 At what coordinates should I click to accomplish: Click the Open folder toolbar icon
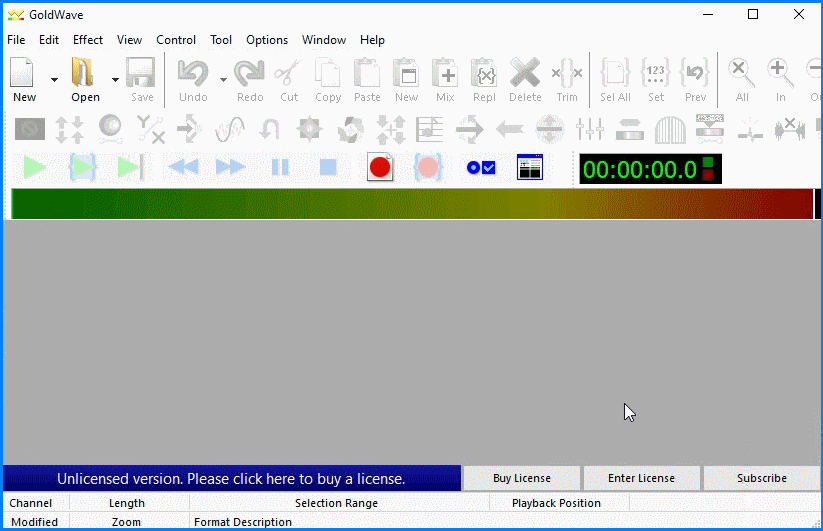[x=83, y=73]
